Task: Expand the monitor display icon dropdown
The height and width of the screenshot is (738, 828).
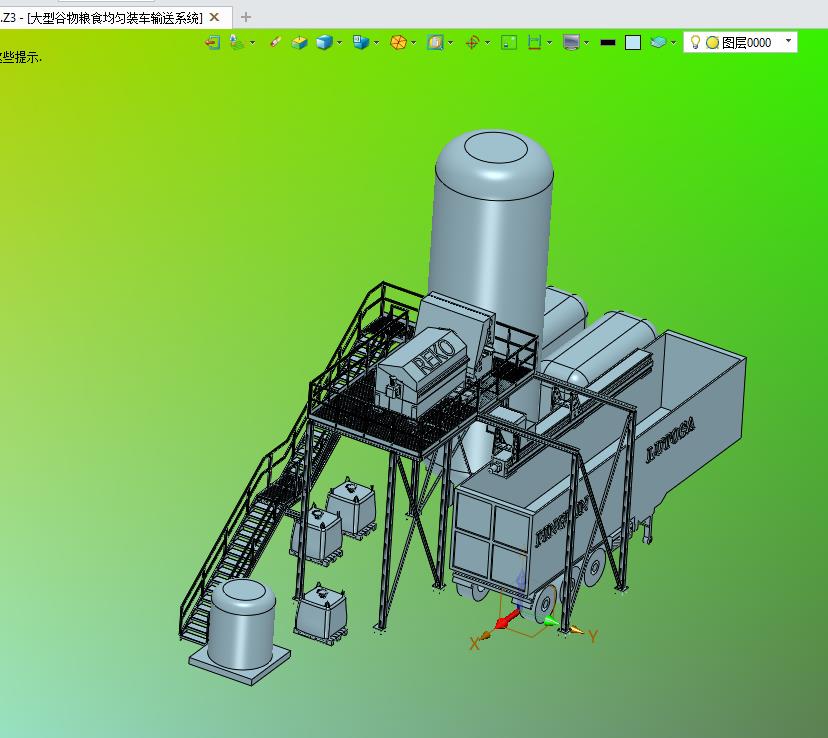Action: [587, 43]
